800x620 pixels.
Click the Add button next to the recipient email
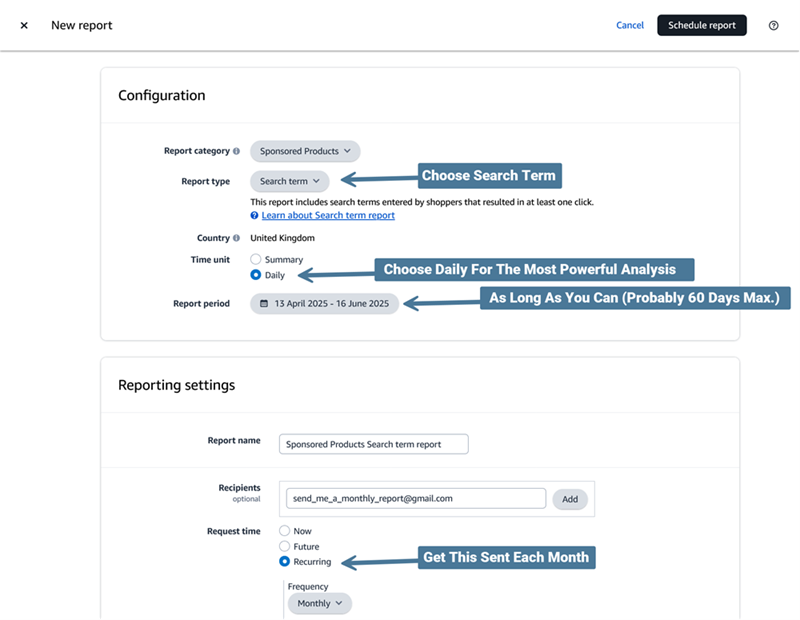pos(570,498)
